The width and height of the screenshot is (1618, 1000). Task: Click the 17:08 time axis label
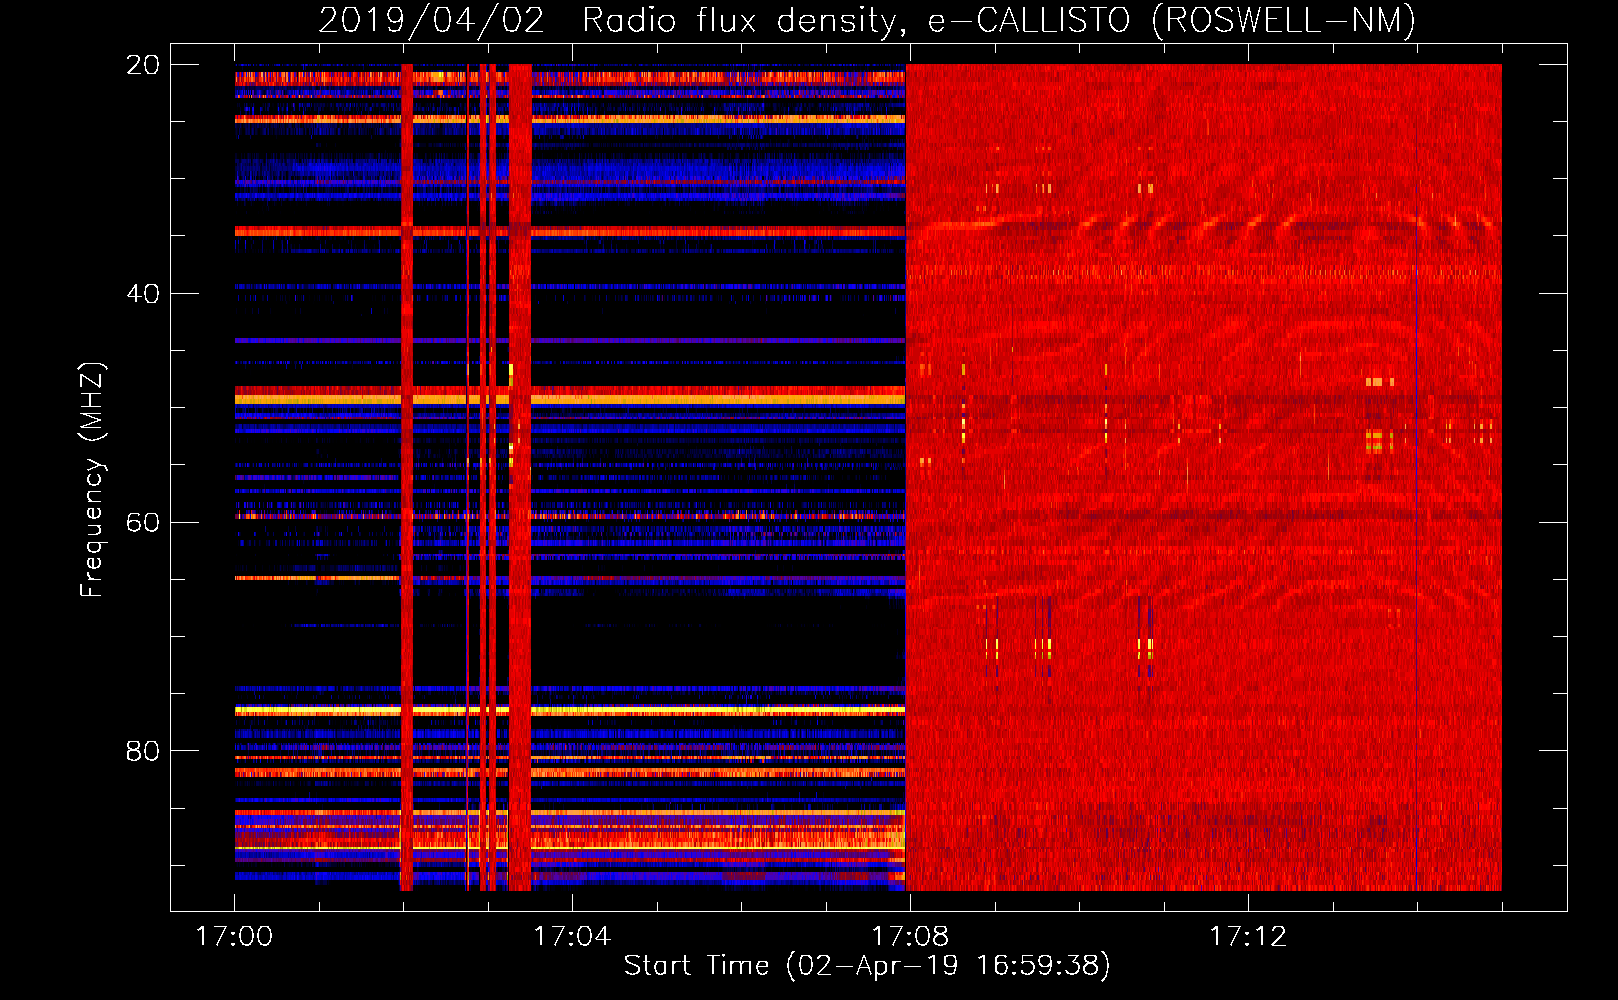click(910, 937)
